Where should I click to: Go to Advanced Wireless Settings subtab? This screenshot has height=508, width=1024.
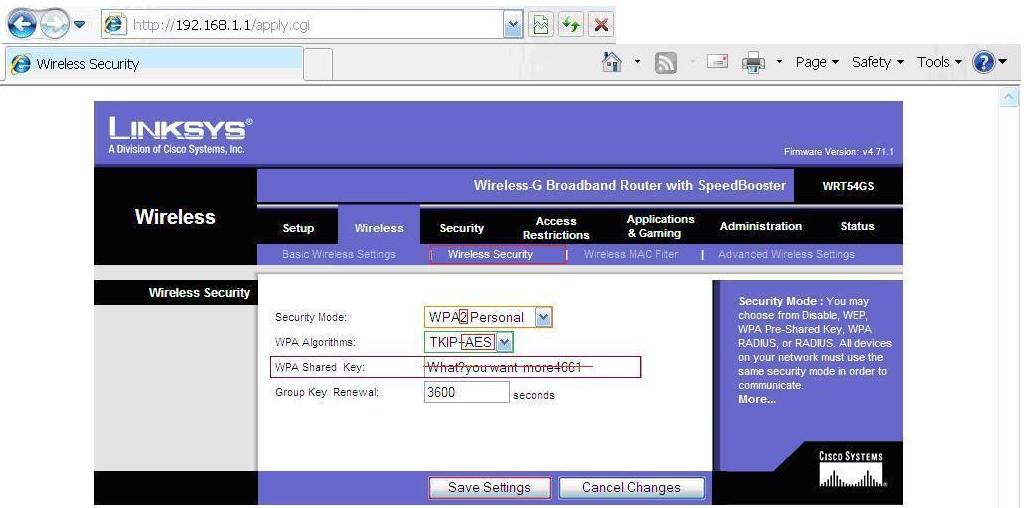(786, 254)
